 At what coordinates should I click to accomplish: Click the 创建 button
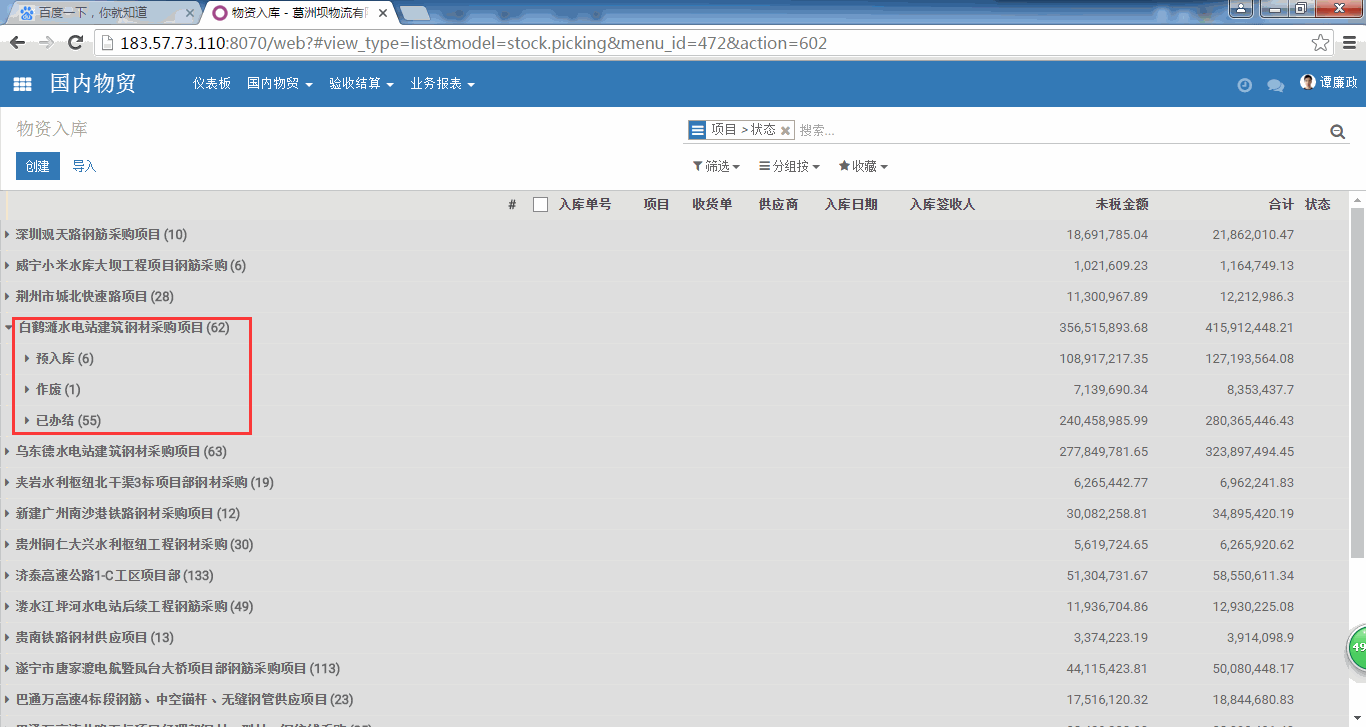[x=38, y=166]
